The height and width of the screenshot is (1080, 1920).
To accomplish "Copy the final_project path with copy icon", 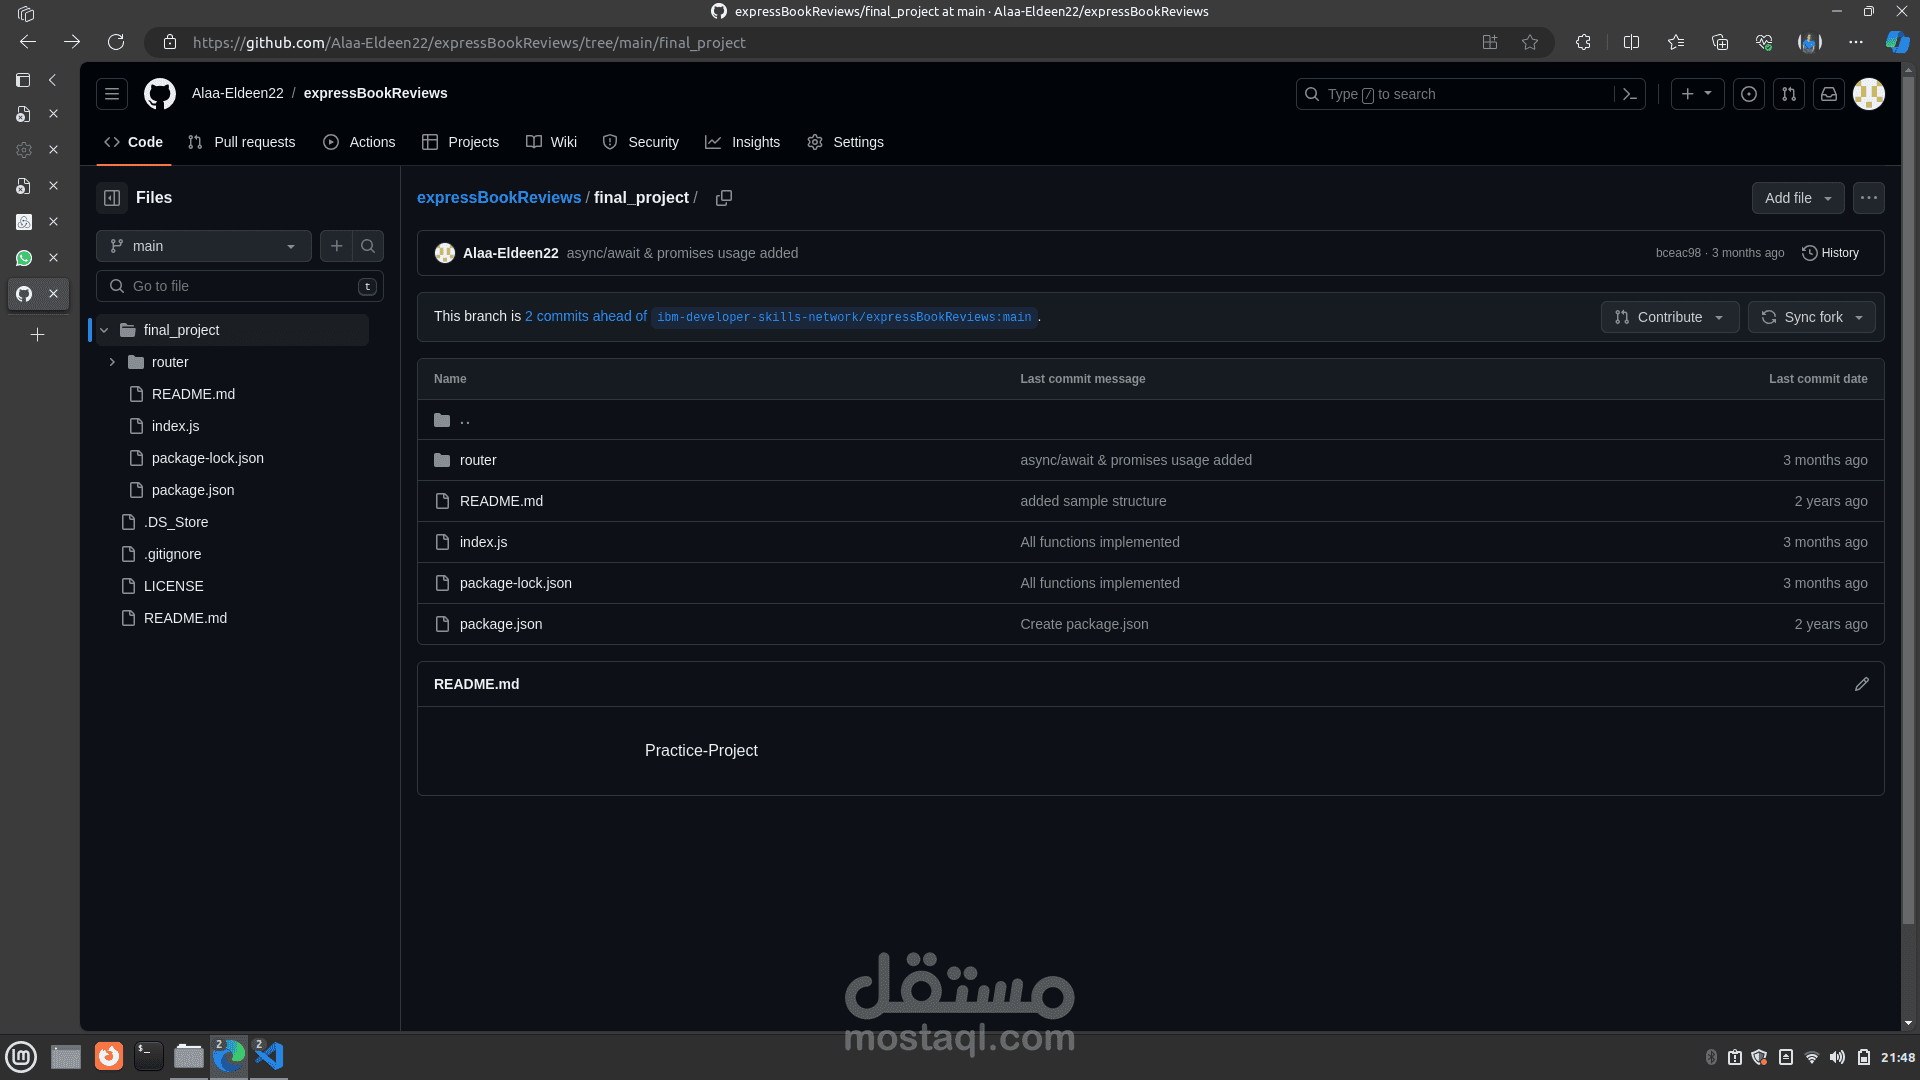I will [724, 198].
